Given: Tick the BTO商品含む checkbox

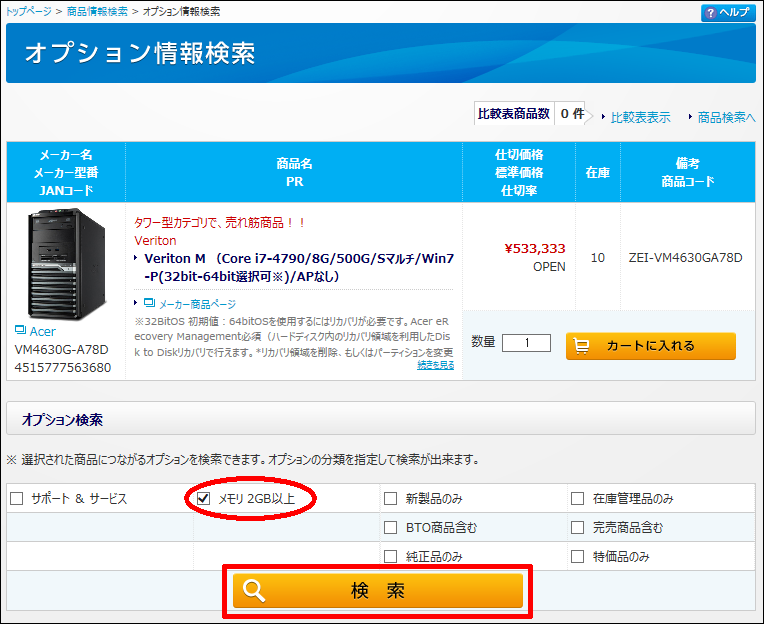Looking at the screenshot, I should click(x=391, y=527).
